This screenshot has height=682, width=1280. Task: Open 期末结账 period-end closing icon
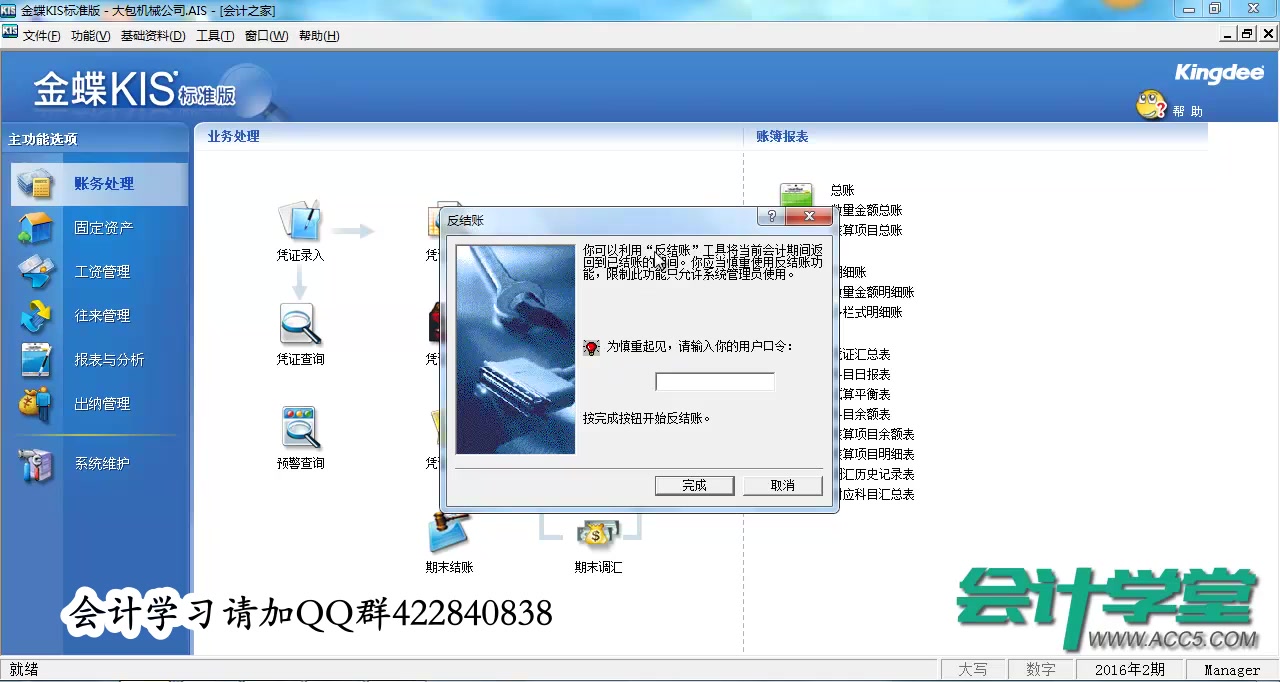[448, 540]
